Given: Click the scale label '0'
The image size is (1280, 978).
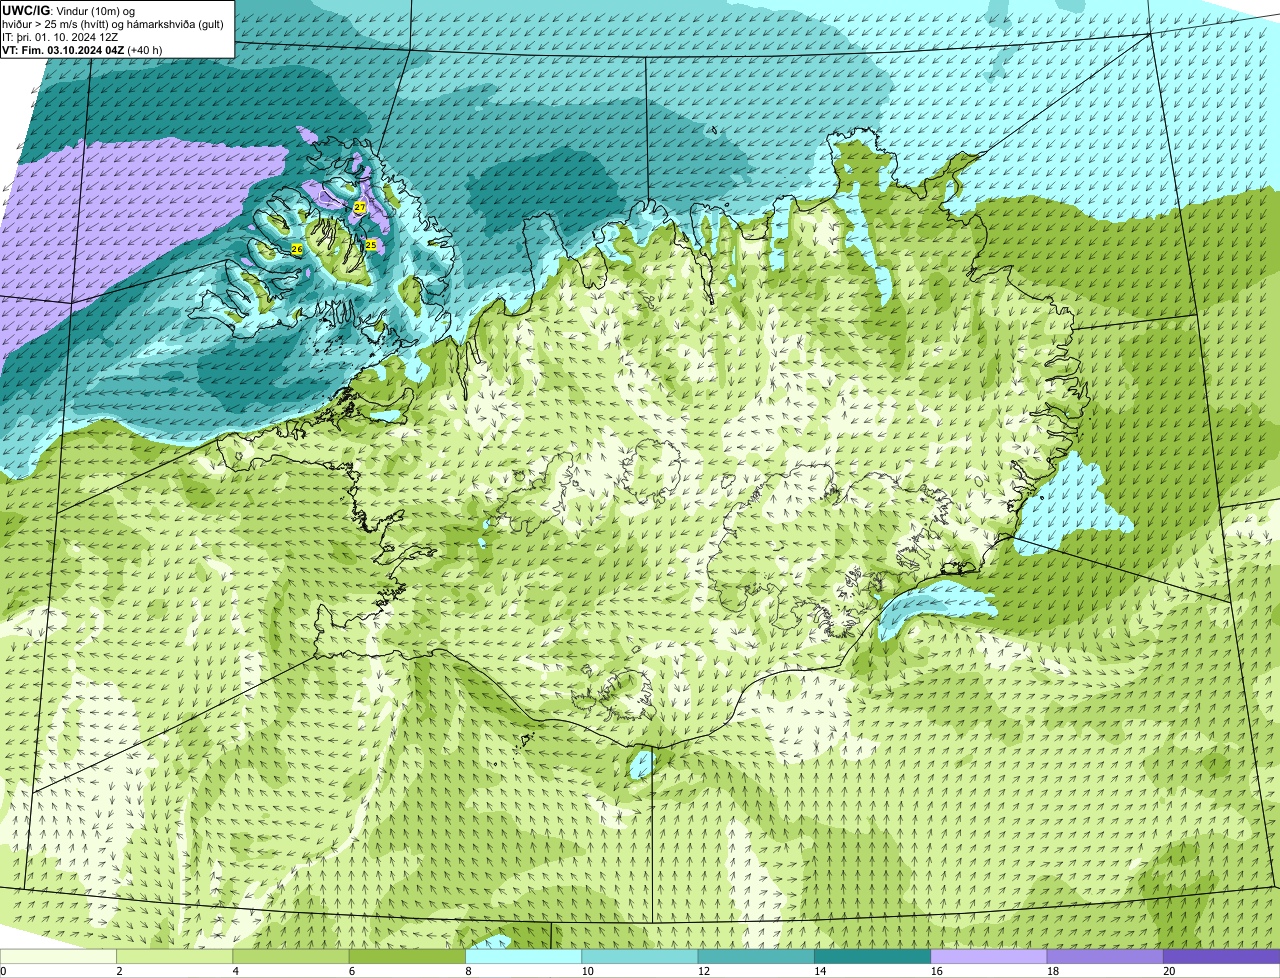Looking at the screenshot, I should [3, 971].
